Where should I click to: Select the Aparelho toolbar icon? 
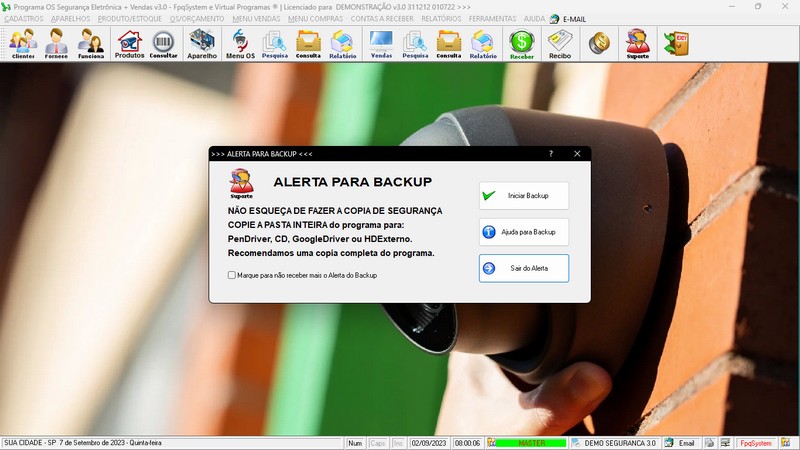tap(202, 43)
